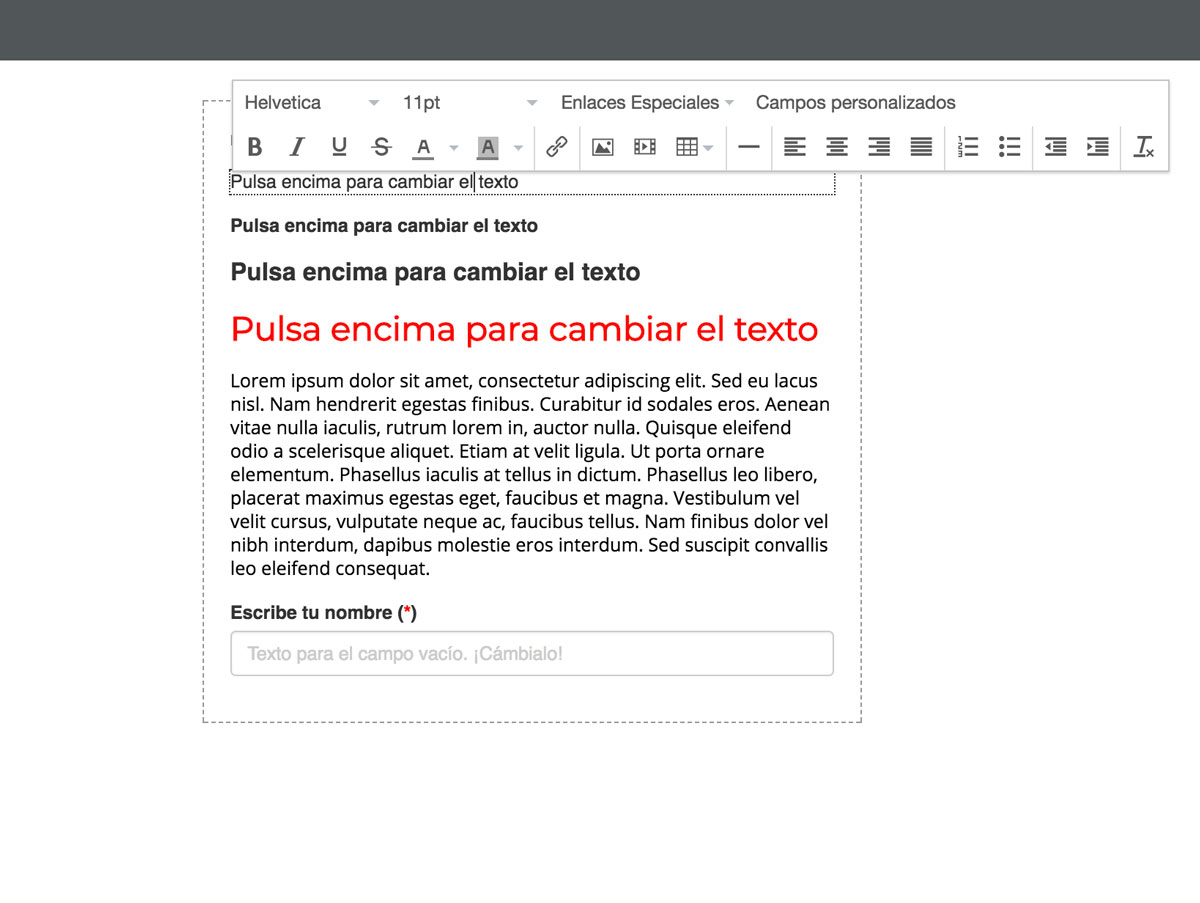
Task: Toggle underline text formatting
Action: coord(339,147)
